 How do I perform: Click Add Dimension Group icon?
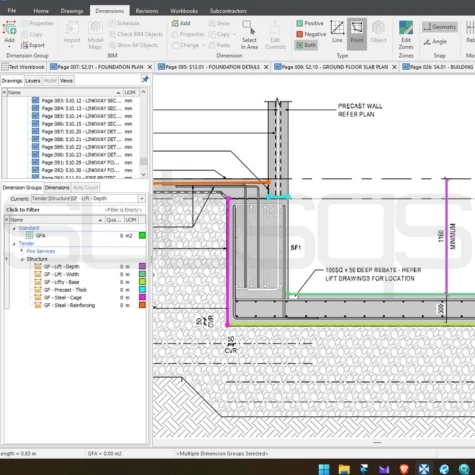pos(9,29)
